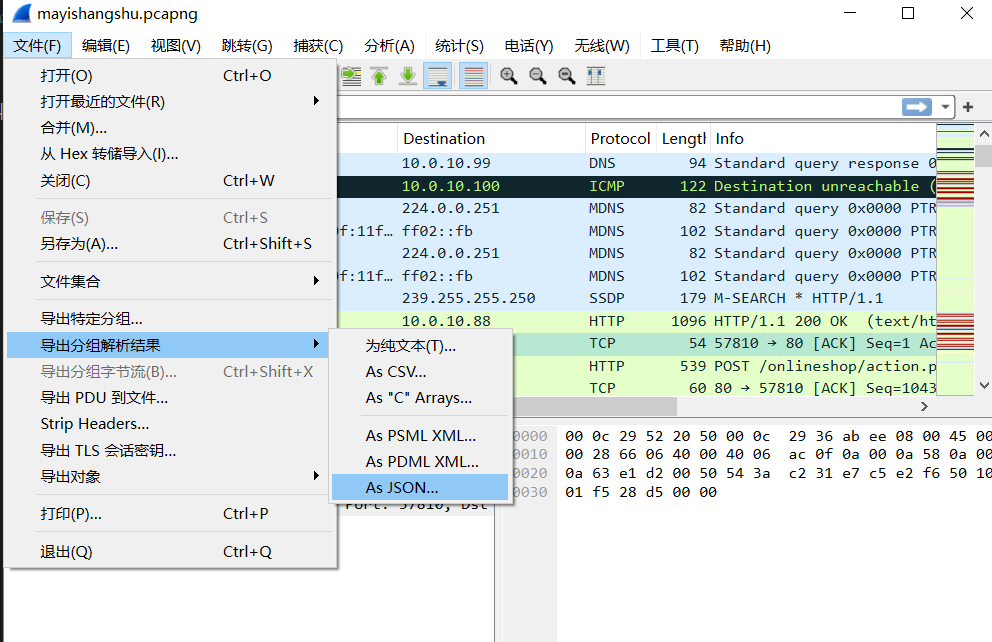Zoom out on packet text
Image resolution: width=992 pixels, height=642 pixels.
[538, 76]
